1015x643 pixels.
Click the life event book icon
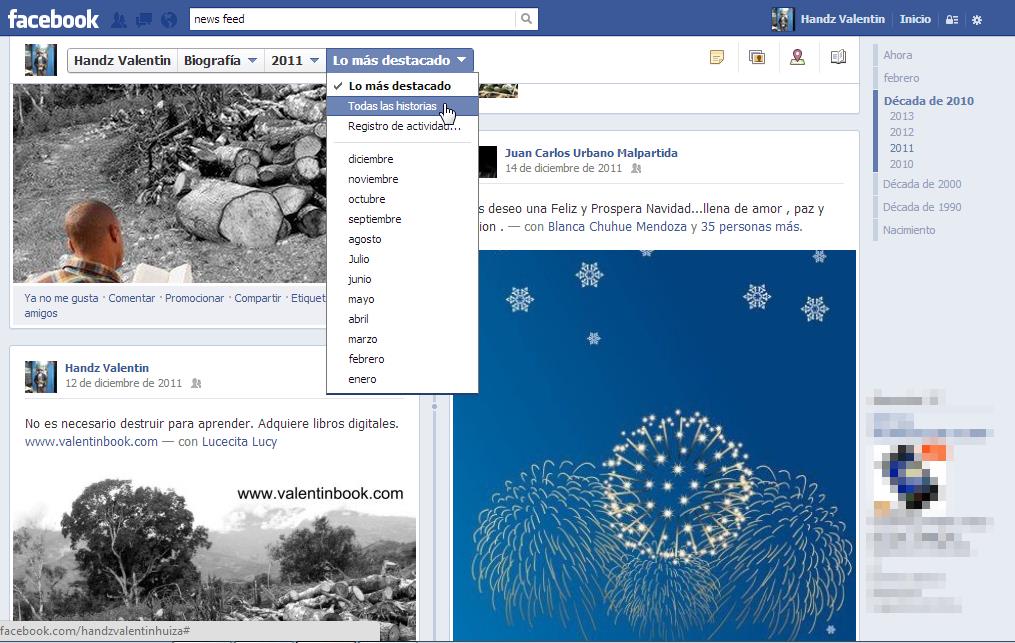pos(838,58)
